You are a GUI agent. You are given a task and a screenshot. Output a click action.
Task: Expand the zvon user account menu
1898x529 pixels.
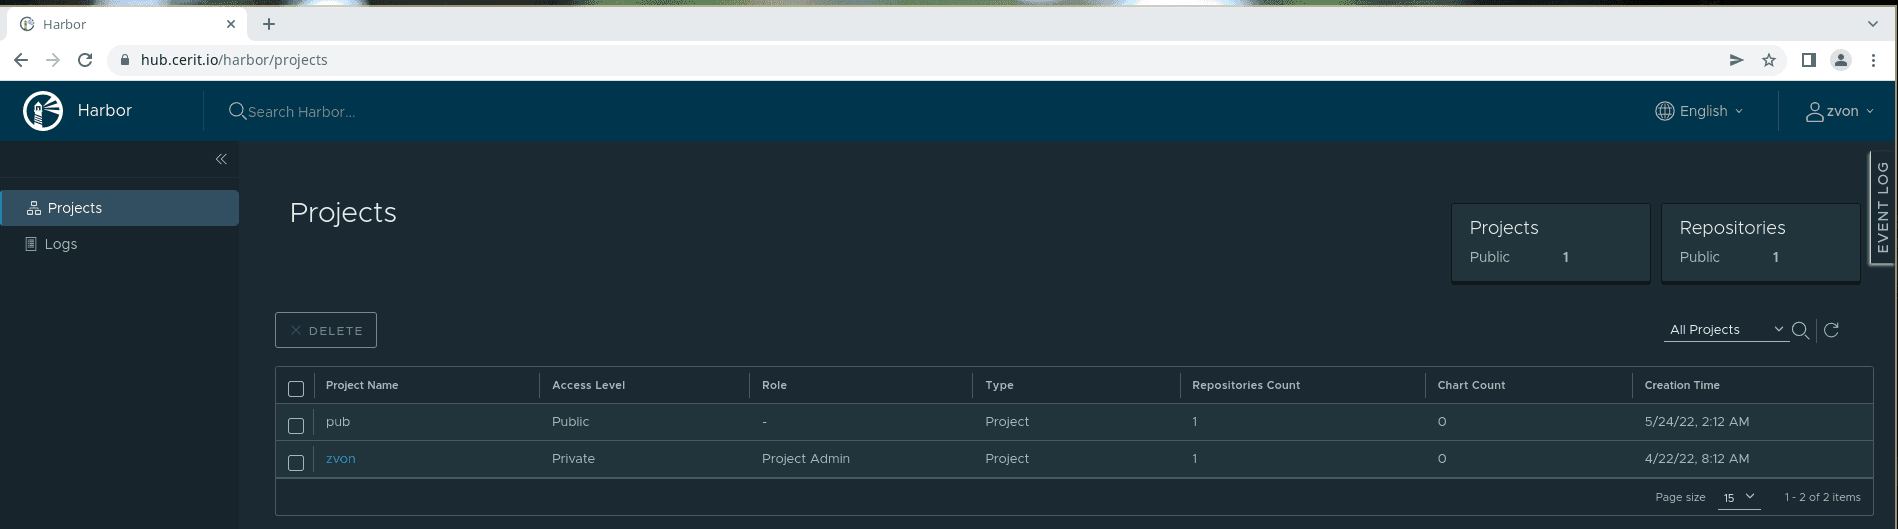click(x=1839, y=111)
